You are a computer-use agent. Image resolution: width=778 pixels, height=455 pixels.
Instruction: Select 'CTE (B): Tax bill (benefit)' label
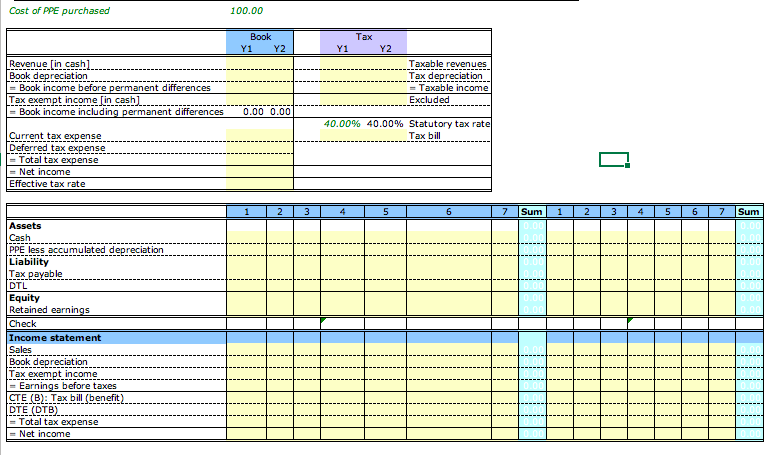coord(66,397)
